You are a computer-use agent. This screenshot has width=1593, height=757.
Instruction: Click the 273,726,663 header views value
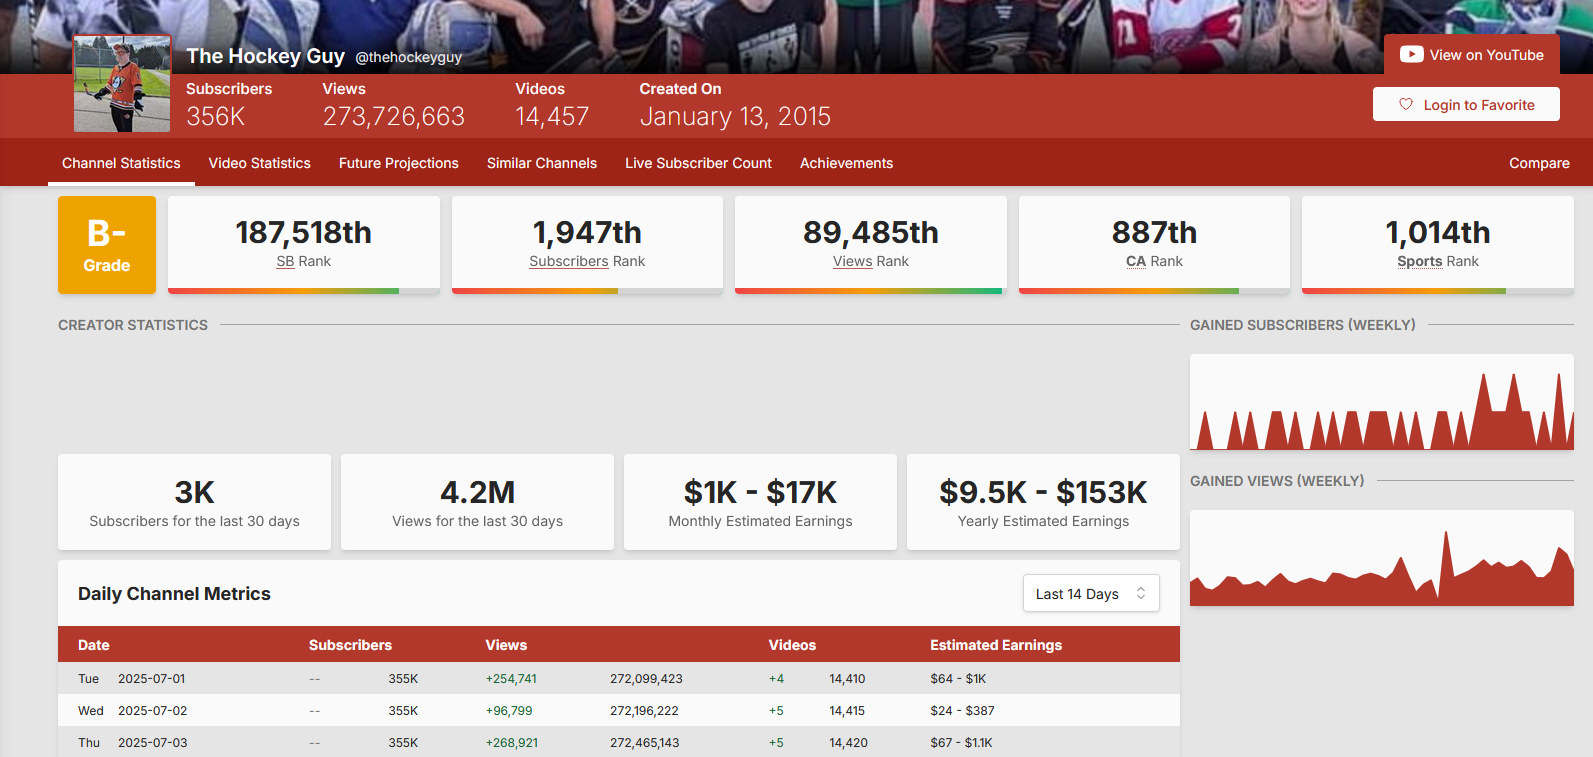pyautogui.click(x=394, y=116)
